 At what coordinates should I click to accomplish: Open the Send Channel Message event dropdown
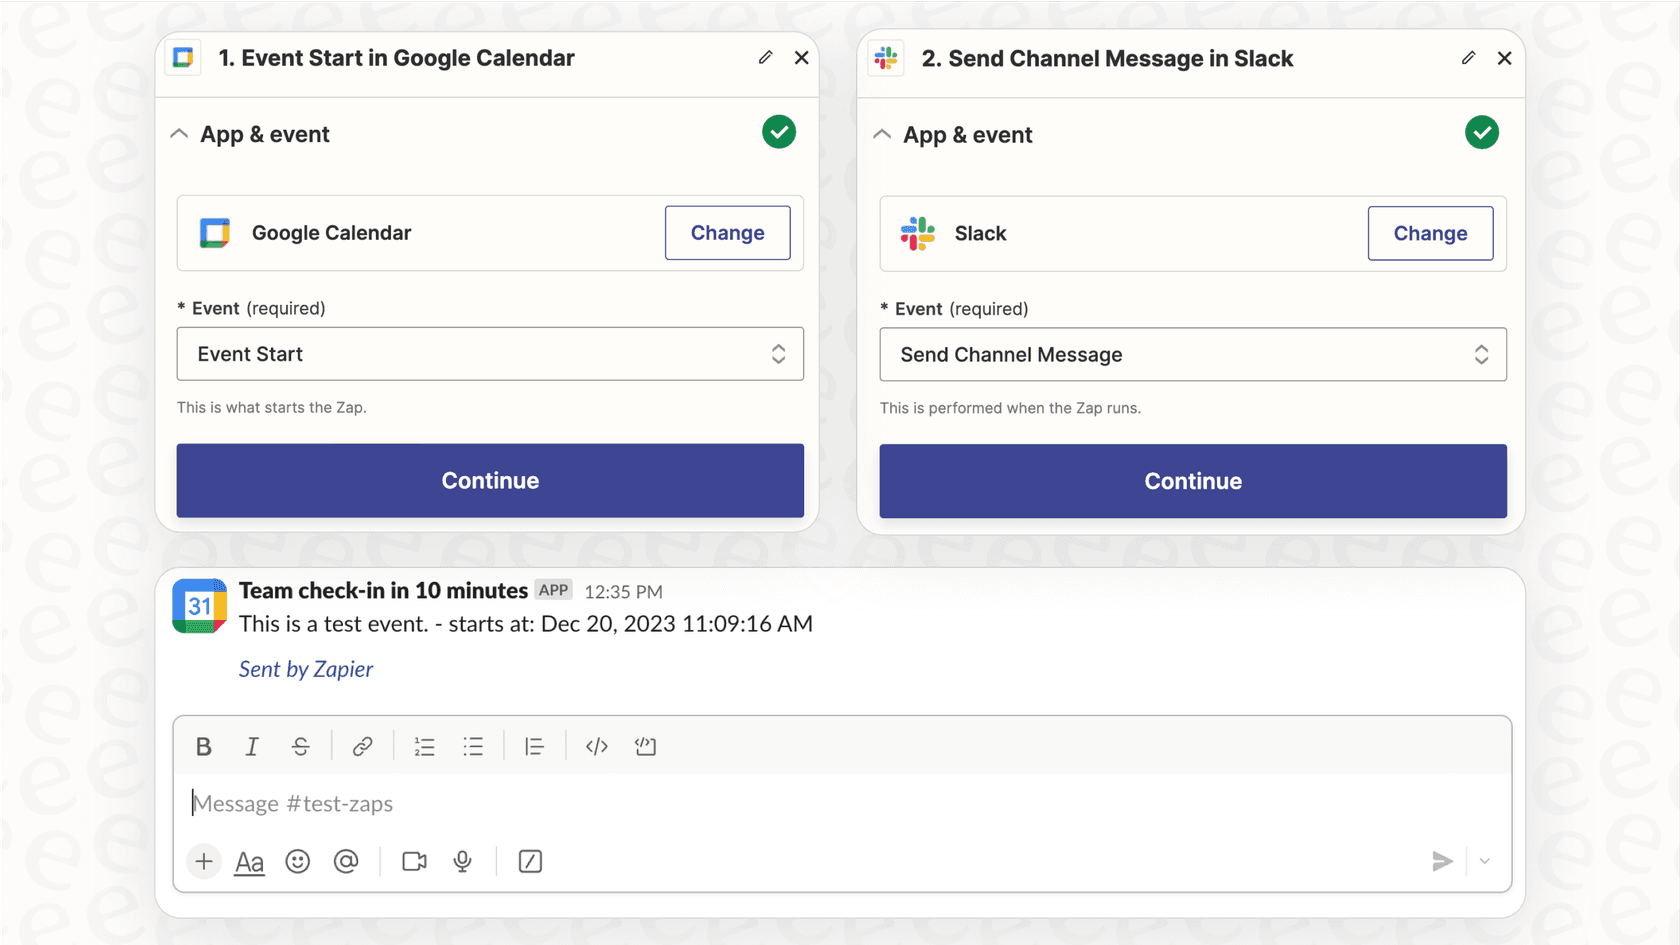click(1192, 354)
